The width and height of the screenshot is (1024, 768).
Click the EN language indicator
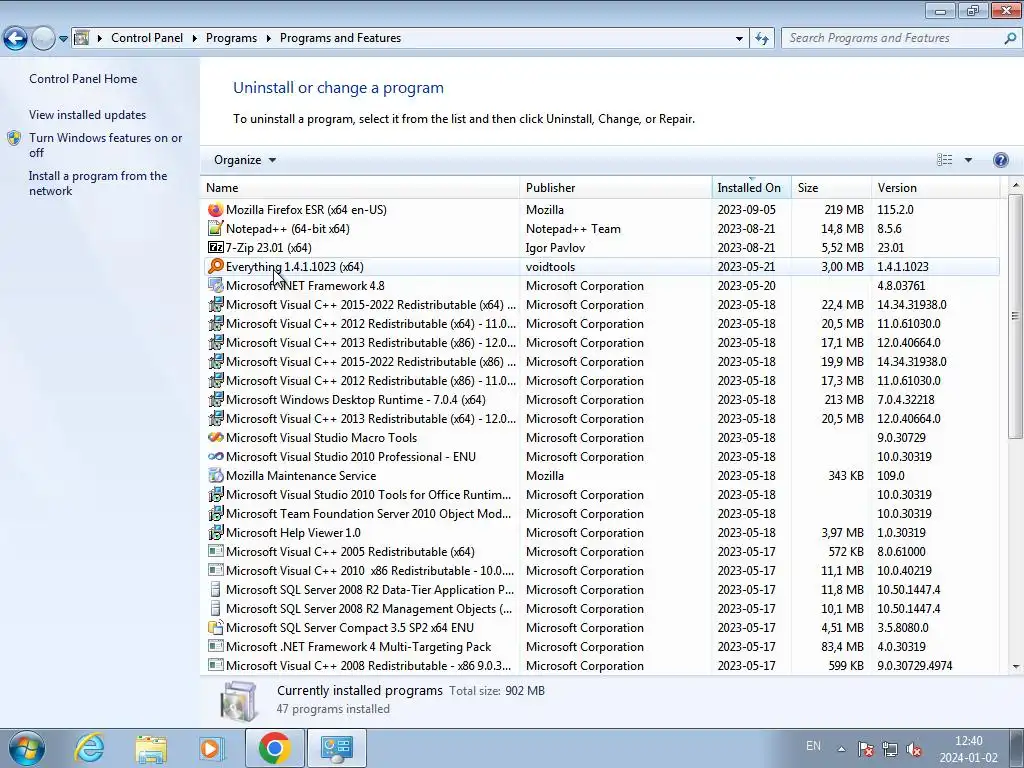(x=813, y=746)
